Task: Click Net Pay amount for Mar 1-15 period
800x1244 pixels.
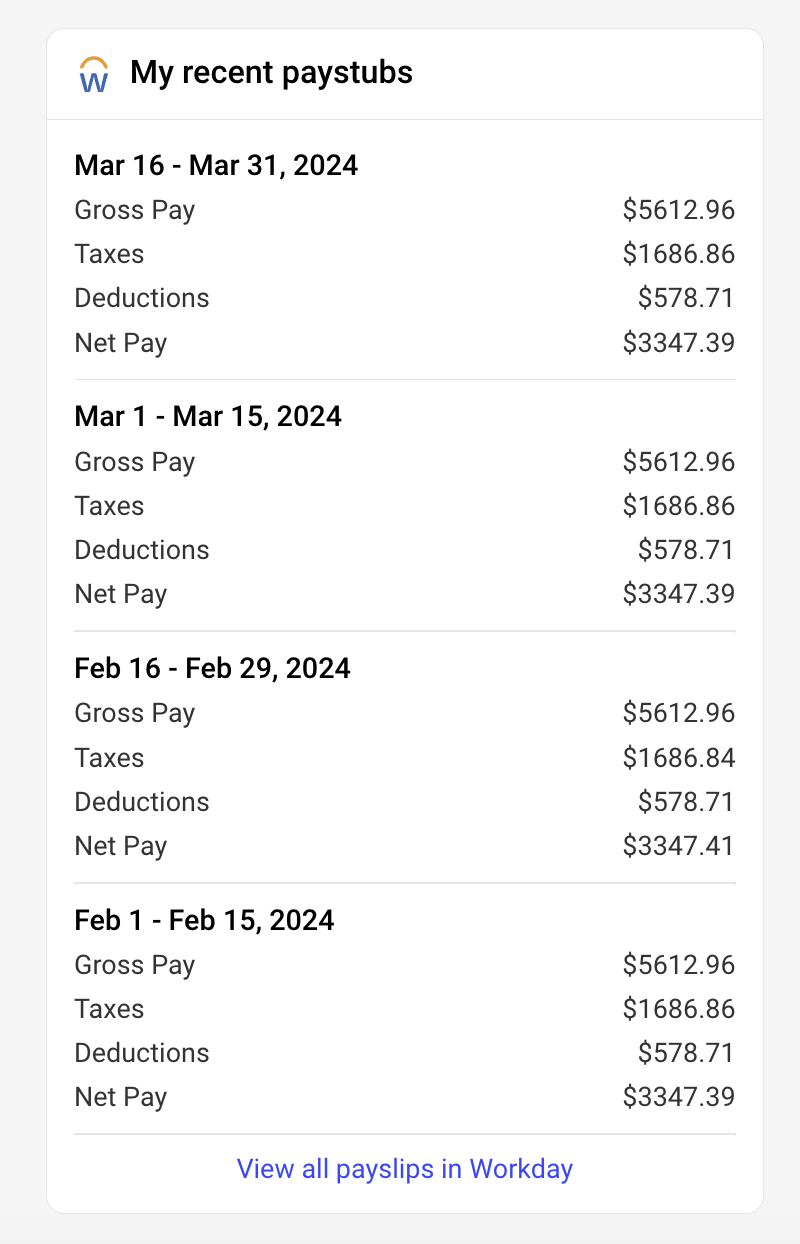Action: tap(678, 594)
